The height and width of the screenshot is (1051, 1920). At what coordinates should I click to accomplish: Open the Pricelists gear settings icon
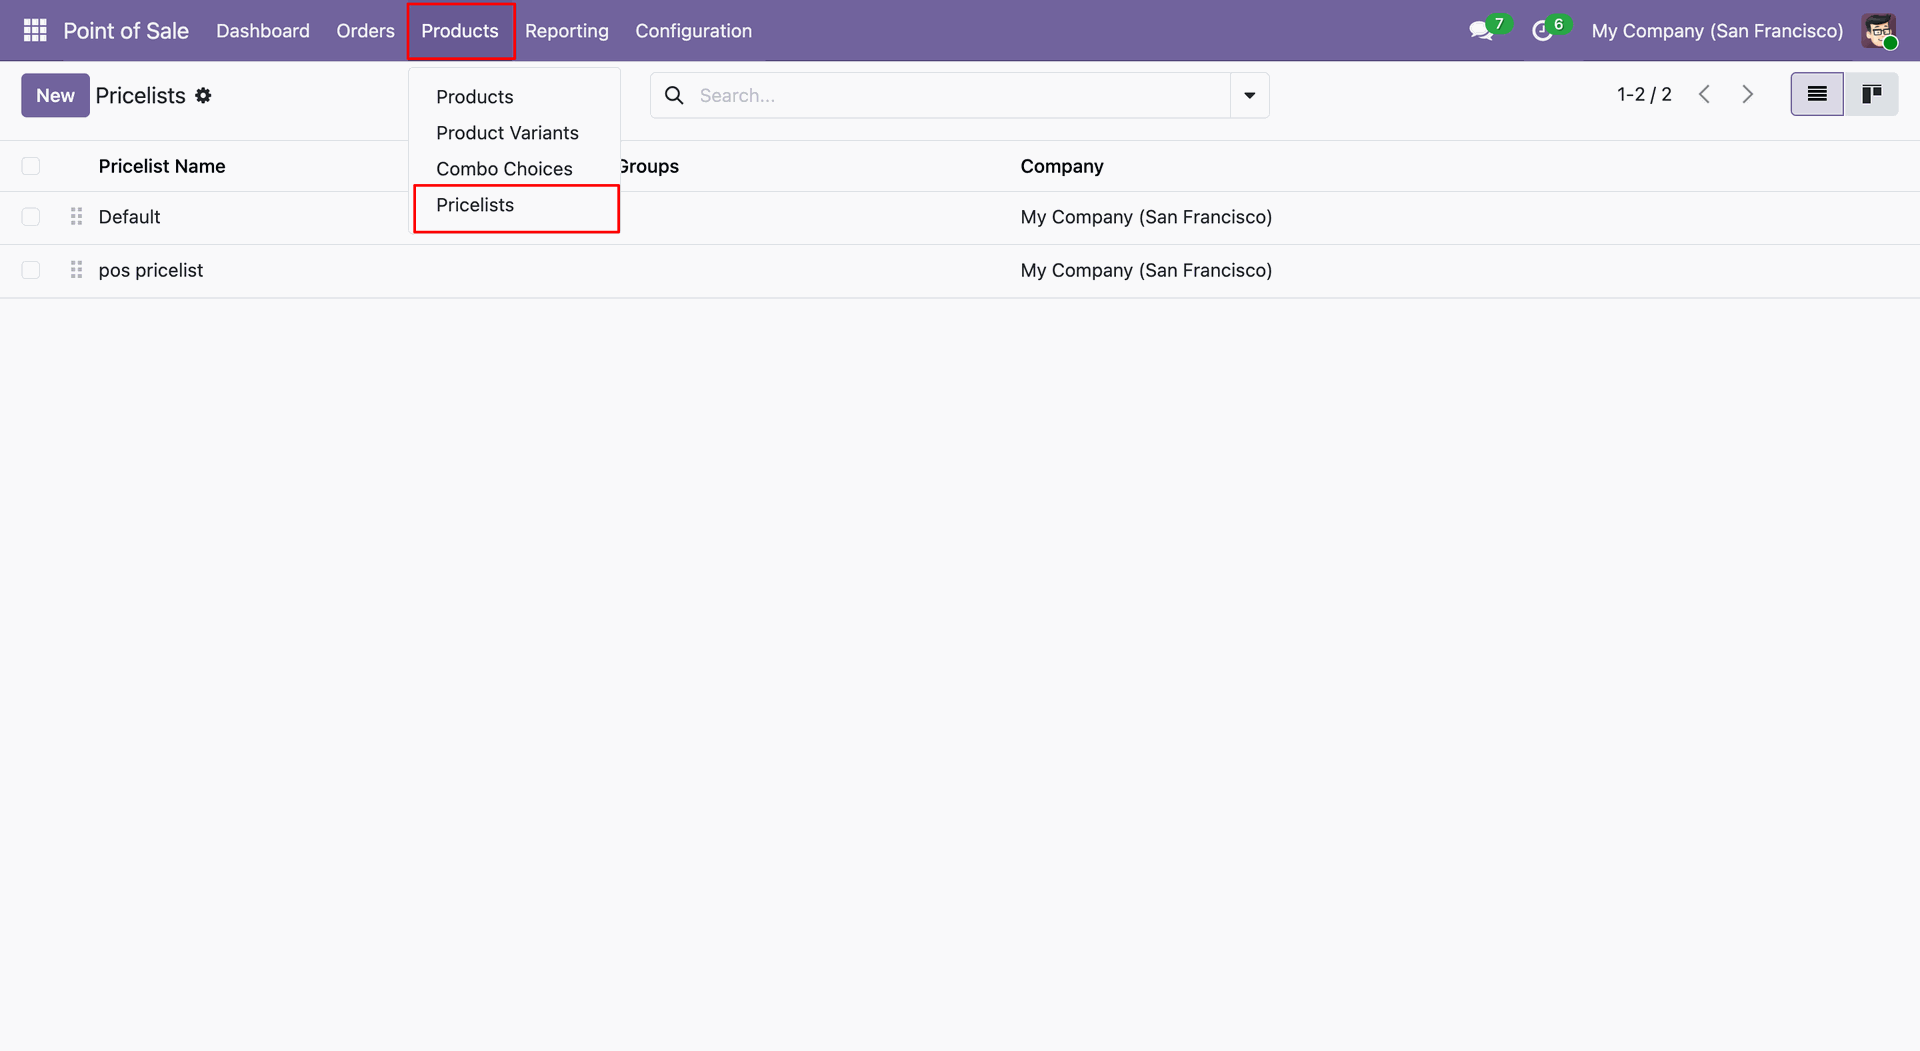[203, 96]
